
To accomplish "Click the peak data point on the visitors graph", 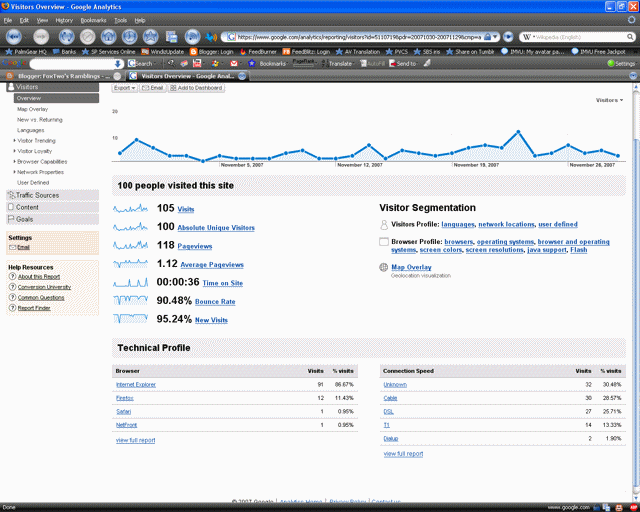I will point(518,132).
